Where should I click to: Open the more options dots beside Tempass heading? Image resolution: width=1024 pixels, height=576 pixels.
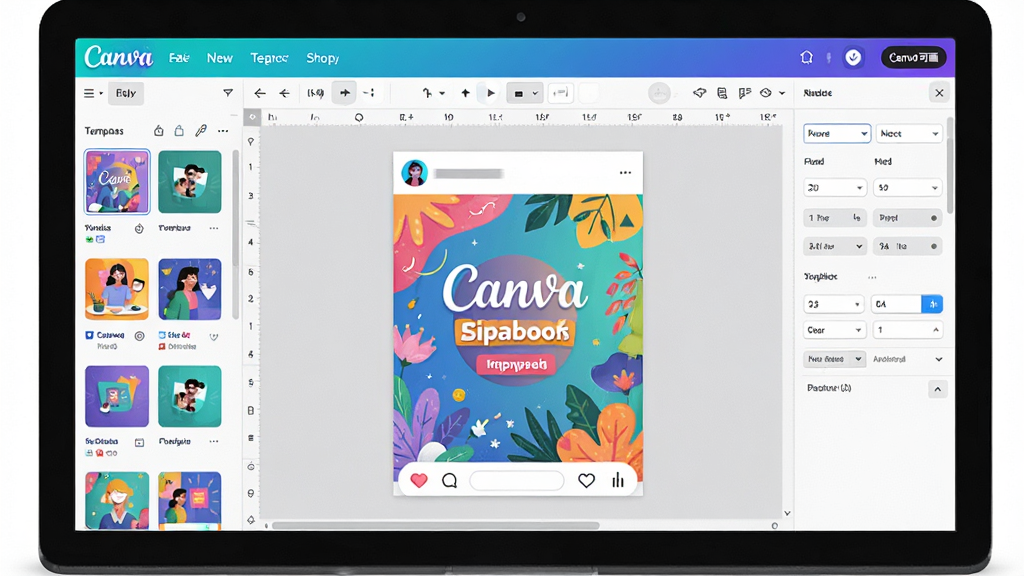[x=223, y=131]
